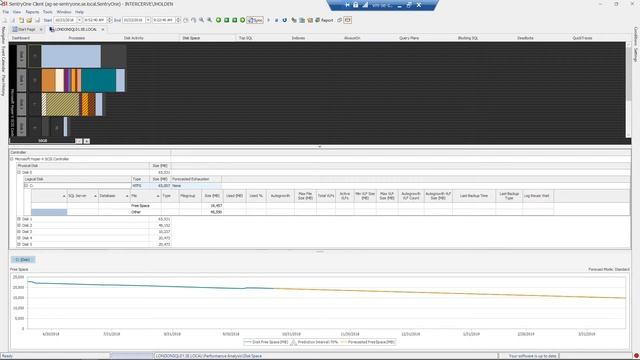Open the AlwaysOn tab
Image resolution: width=640 pixels, height=360 pixels.
(352, 38)
